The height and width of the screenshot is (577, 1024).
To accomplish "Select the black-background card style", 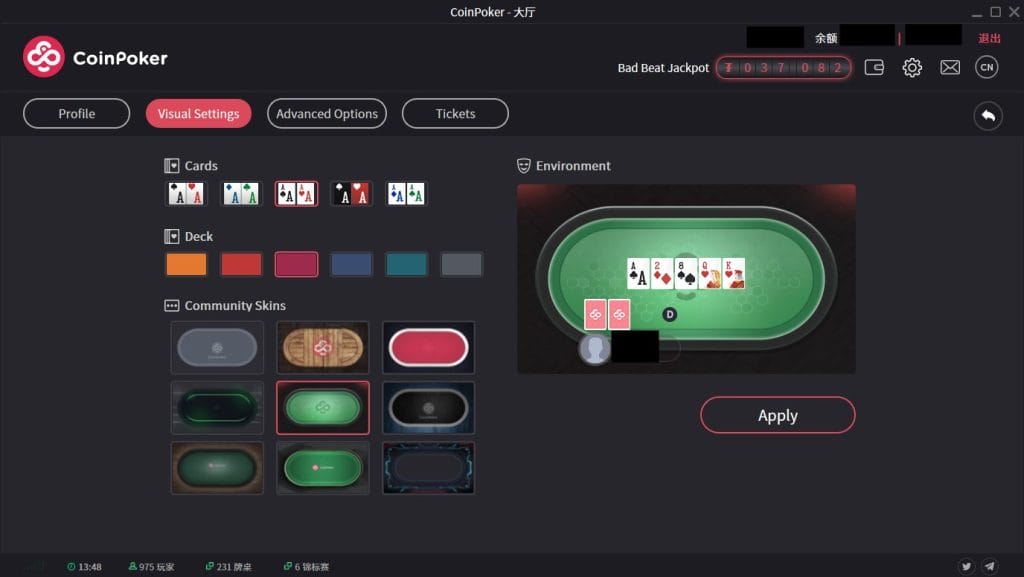I will point(351,194).
